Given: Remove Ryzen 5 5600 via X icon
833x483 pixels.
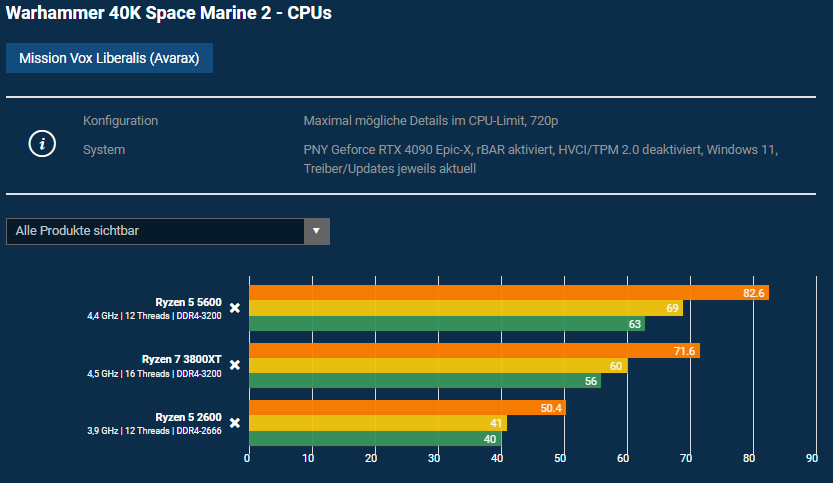Looking at the screenshot, I should [x=235, y=308].
